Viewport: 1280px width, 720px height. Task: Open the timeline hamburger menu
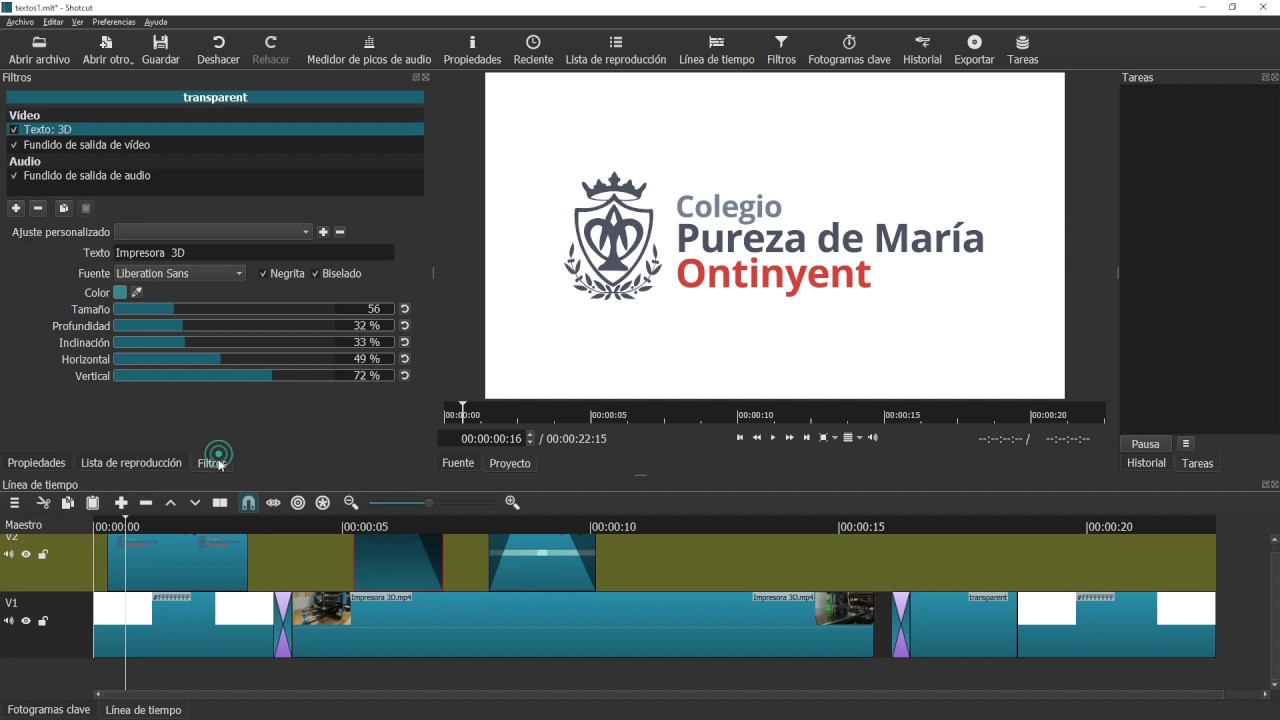point(14,503)
